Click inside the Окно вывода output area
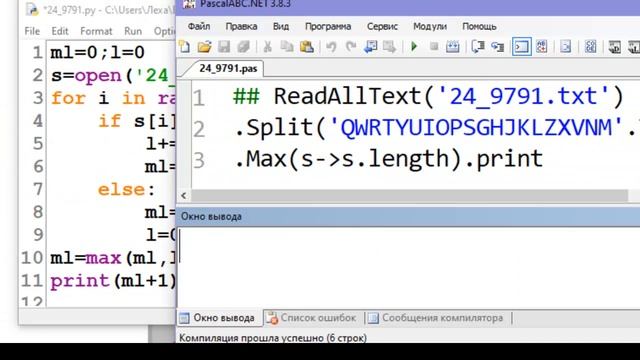 tap(408, 267)
